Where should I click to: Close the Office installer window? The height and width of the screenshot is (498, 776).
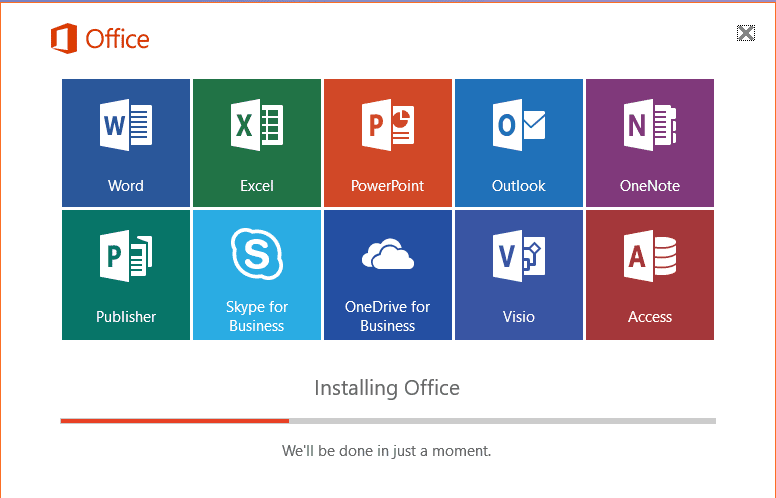745,33
